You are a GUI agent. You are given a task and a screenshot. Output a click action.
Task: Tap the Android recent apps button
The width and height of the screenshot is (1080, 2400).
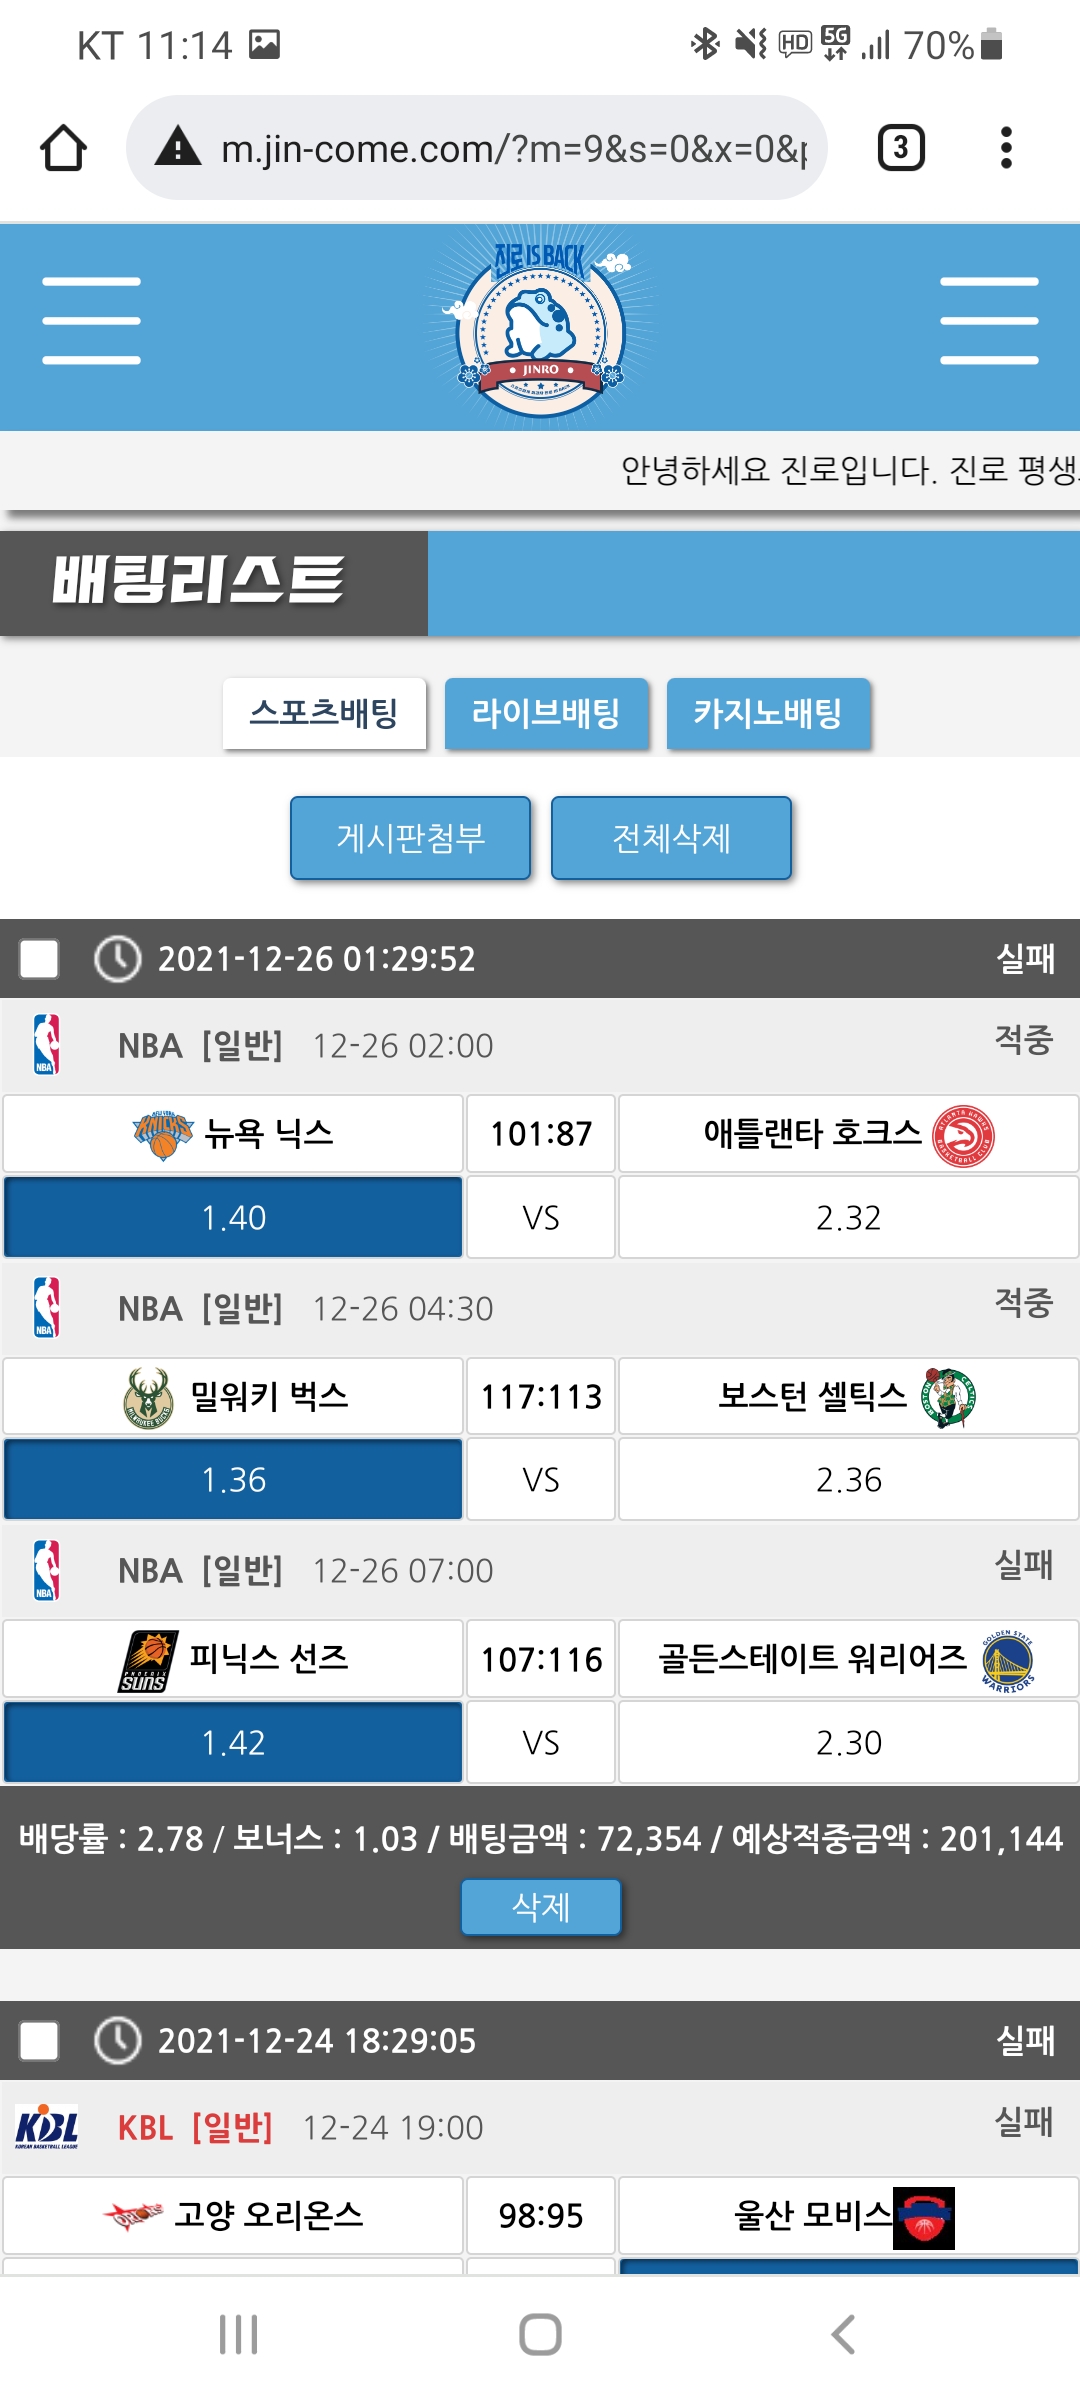point(239,2335)
